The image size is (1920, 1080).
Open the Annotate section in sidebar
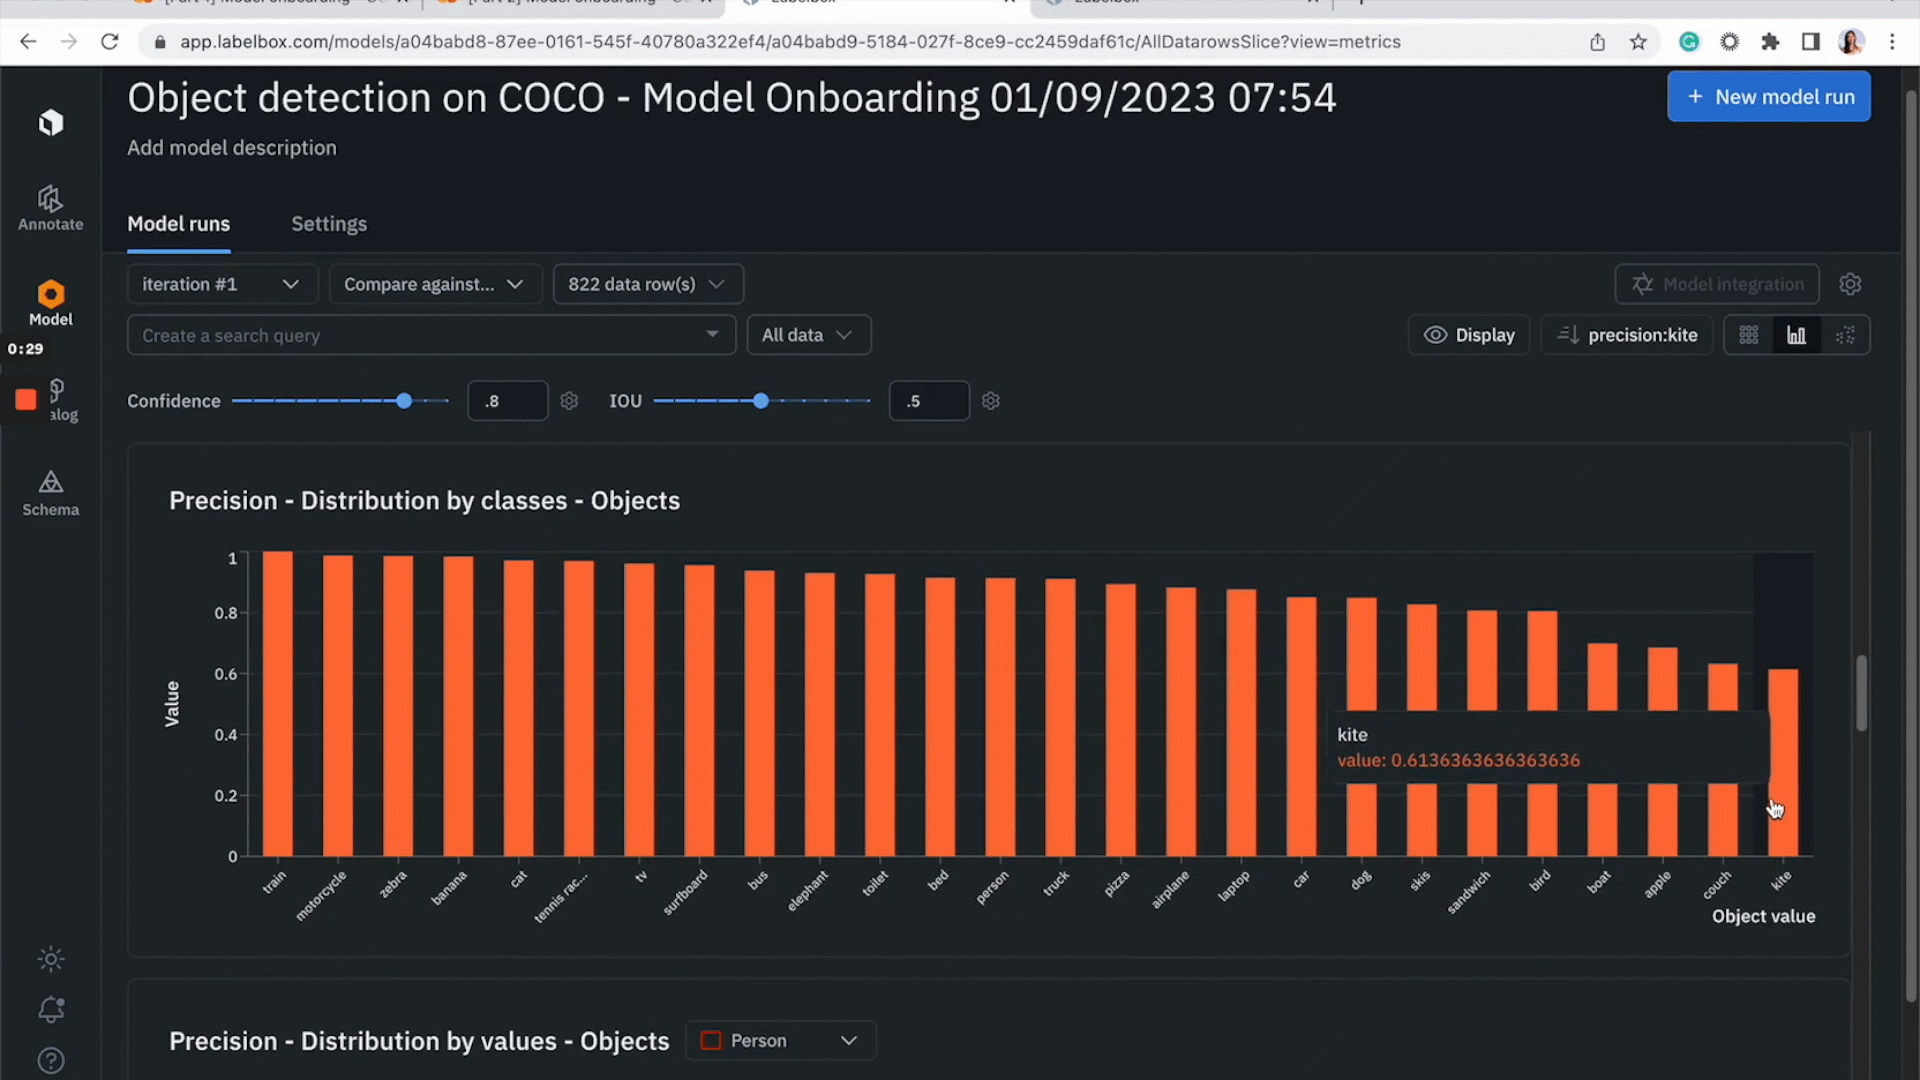click(50, 208)
